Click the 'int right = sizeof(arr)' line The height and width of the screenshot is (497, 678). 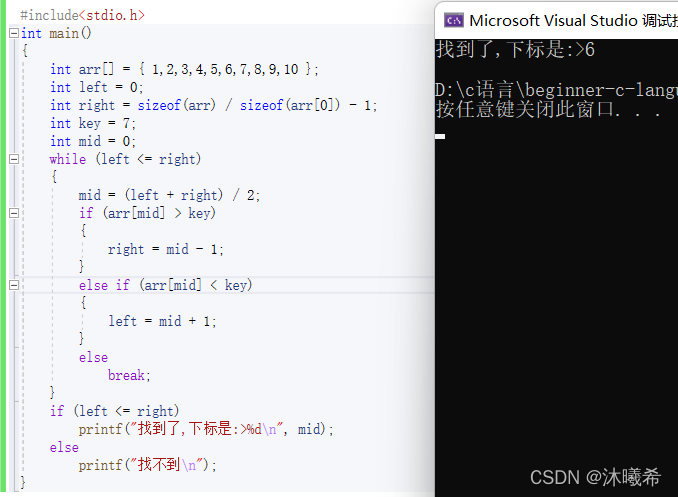coord(214,105)
